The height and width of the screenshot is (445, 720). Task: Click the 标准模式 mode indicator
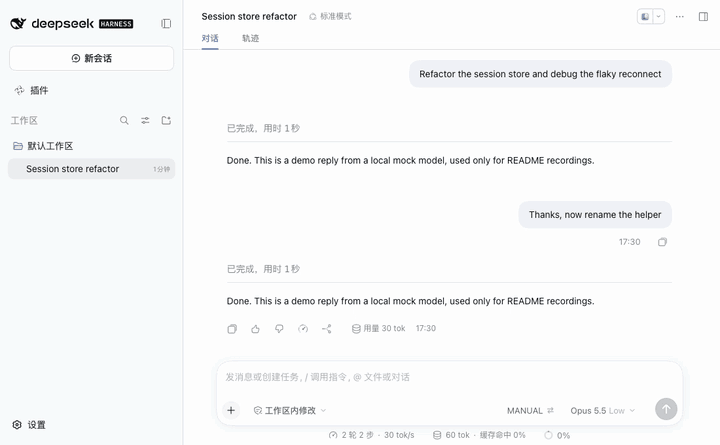pos(330,17)
